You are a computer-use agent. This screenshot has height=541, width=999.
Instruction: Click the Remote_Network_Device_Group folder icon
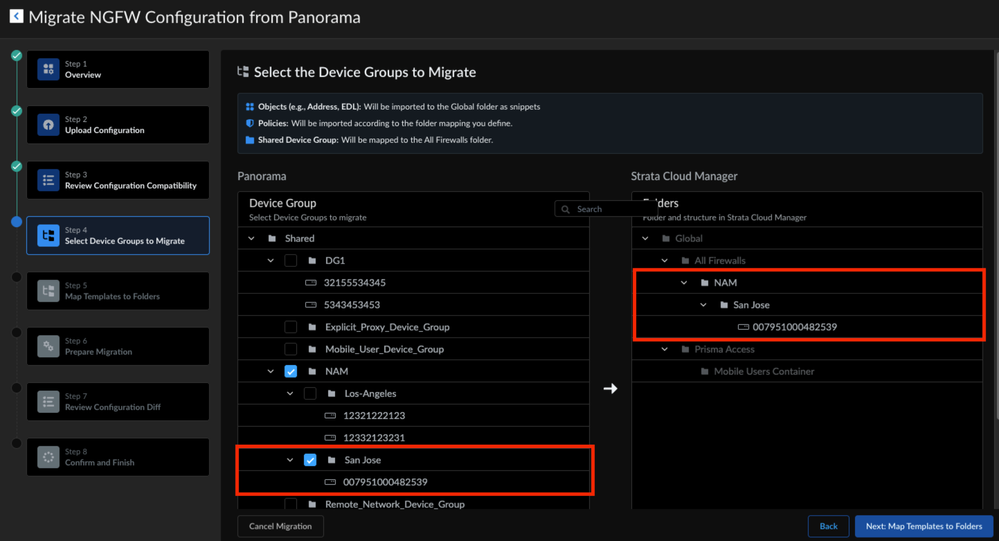[312, 505]
